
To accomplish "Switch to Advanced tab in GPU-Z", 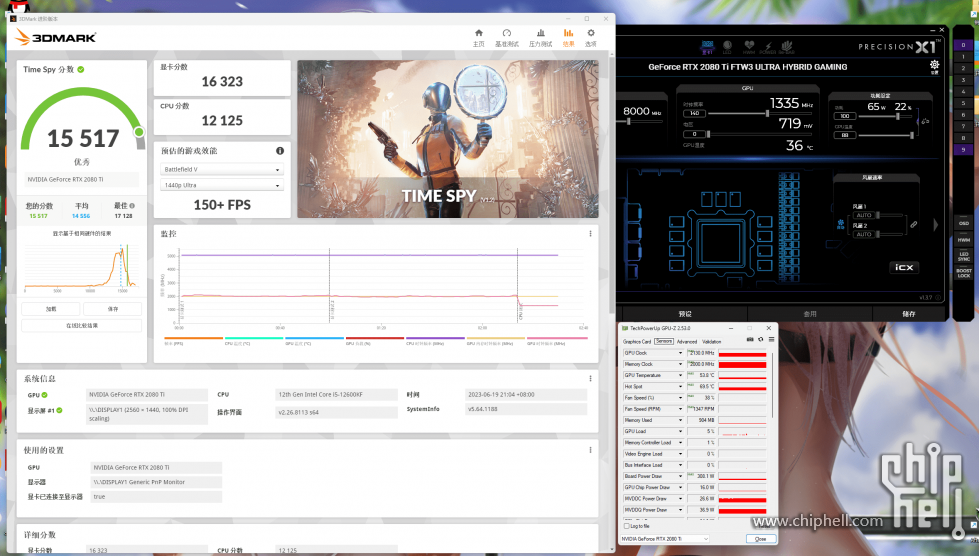I will [687, 341].
